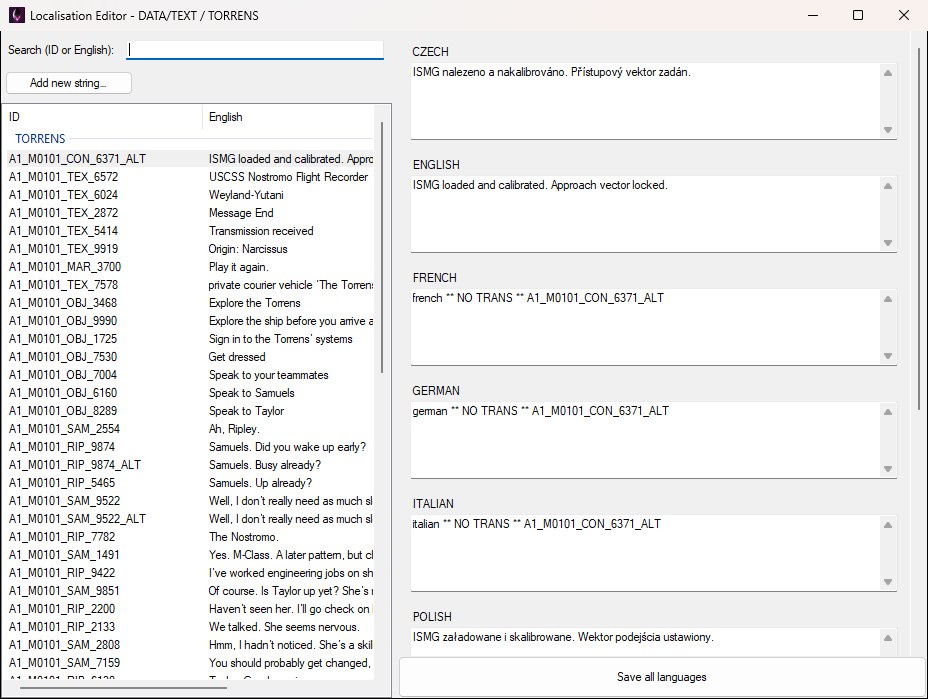928x699 pixels.
Task: Select row A1_M0101_SAM_9522_ALT
Action: coord(189,518)
